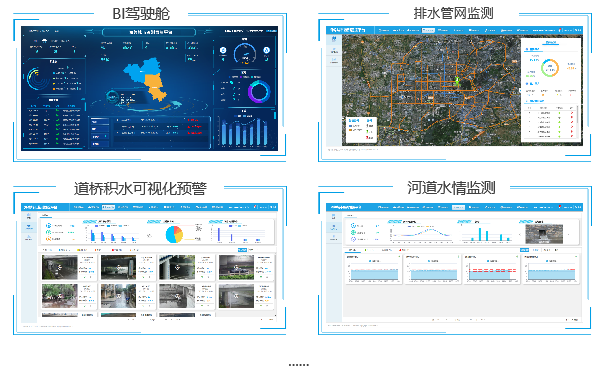This screenshot has width=605, height=375.
Task: Click the previous arrow left of the bridge pie chart
Action: tap(150, 235)
